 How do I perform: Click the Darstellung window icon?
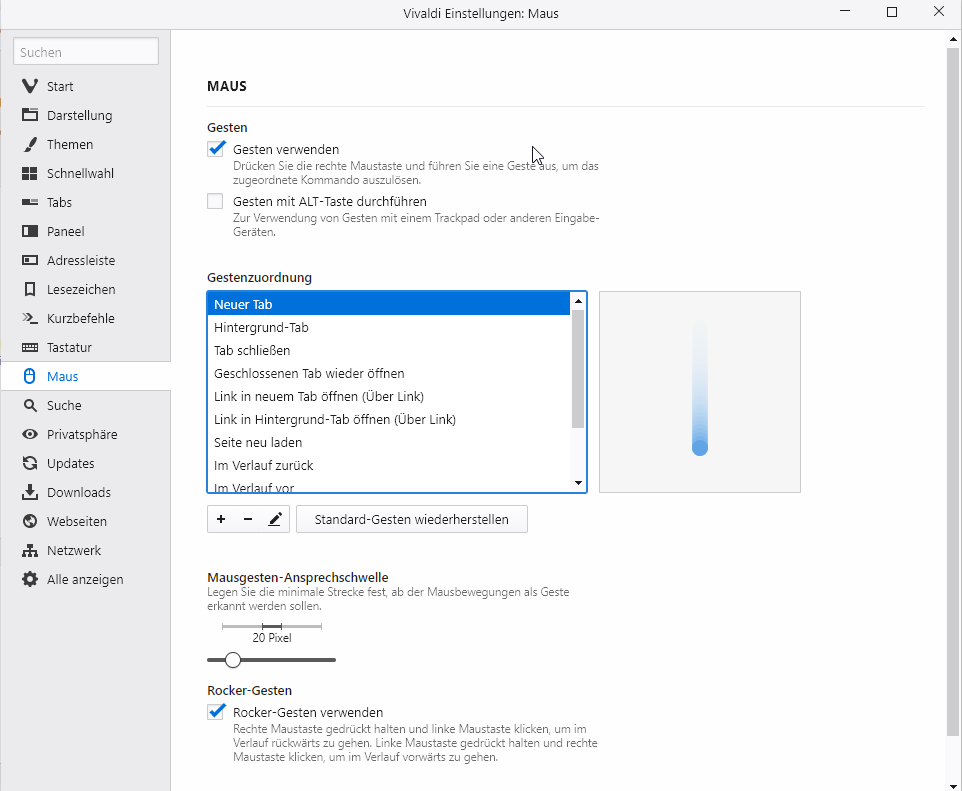point(29,115)
